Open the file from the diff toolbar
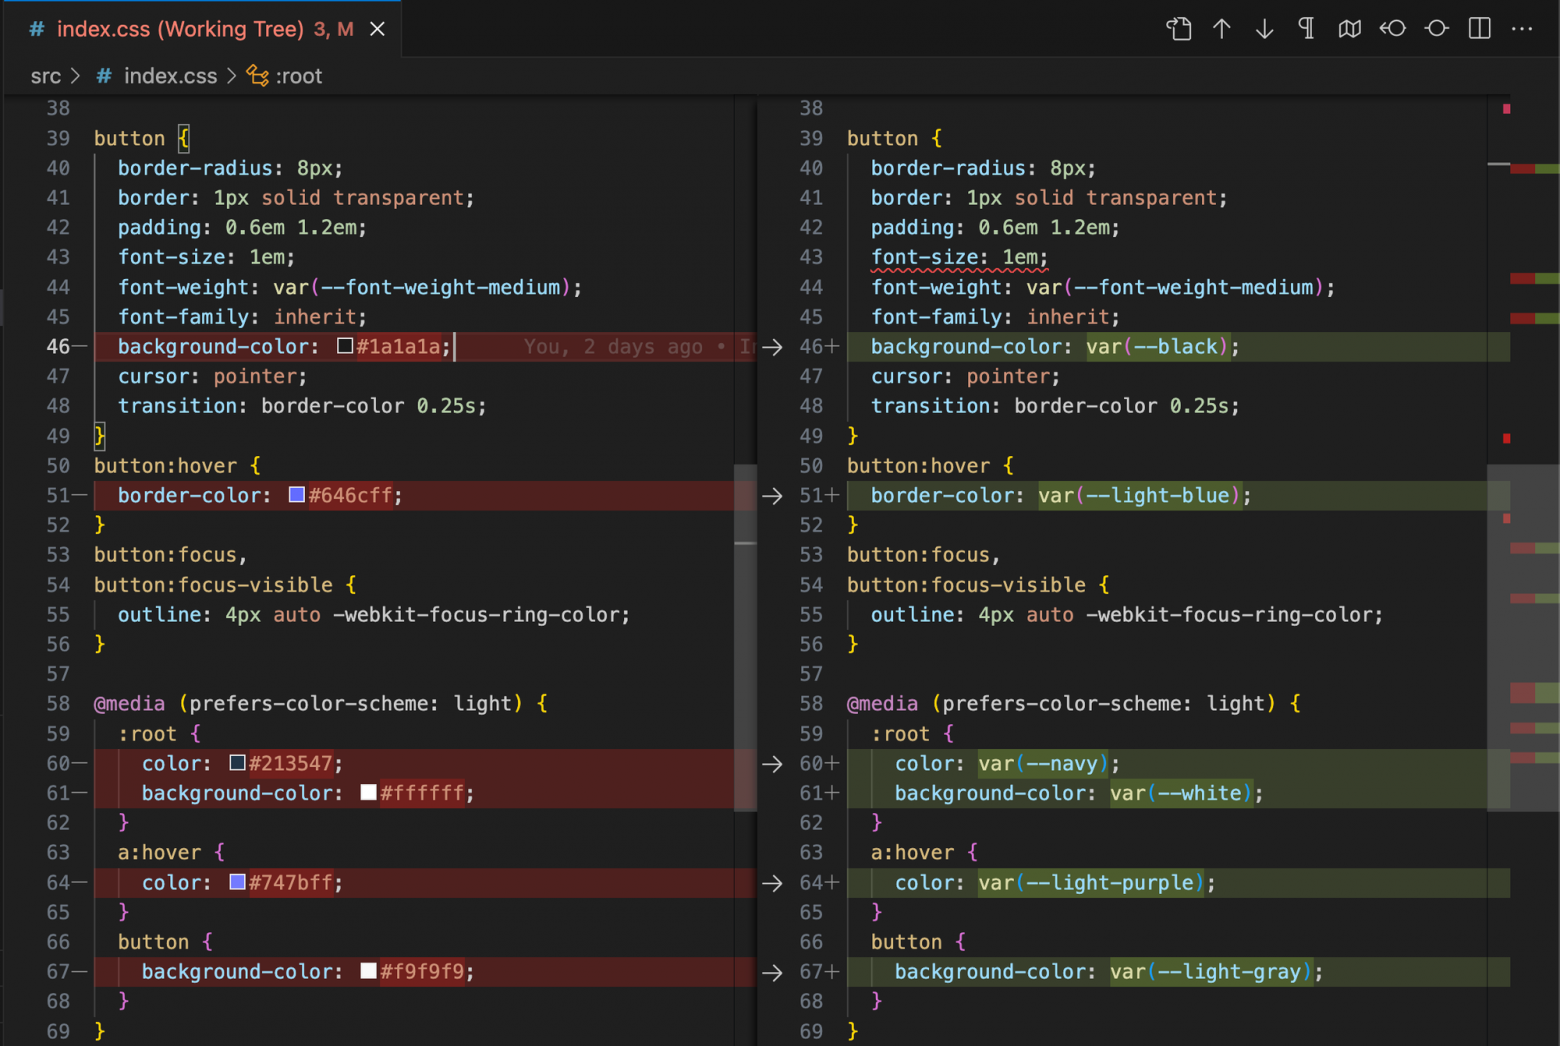1560x1046 pixels. [1179, 29]
